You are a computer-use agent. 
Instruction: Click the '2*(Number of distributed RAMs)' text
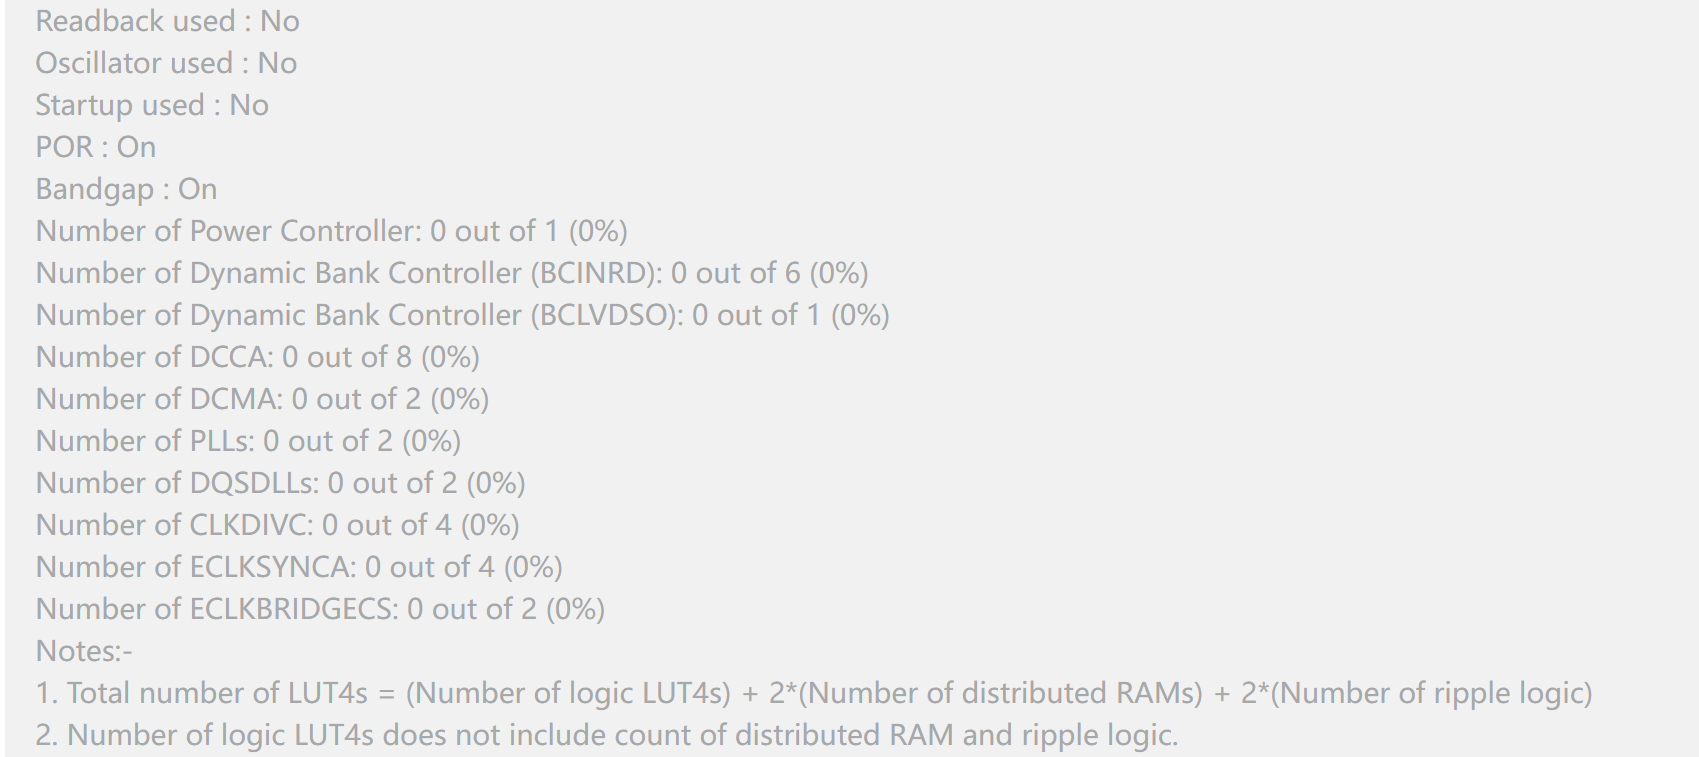(986, 693)
